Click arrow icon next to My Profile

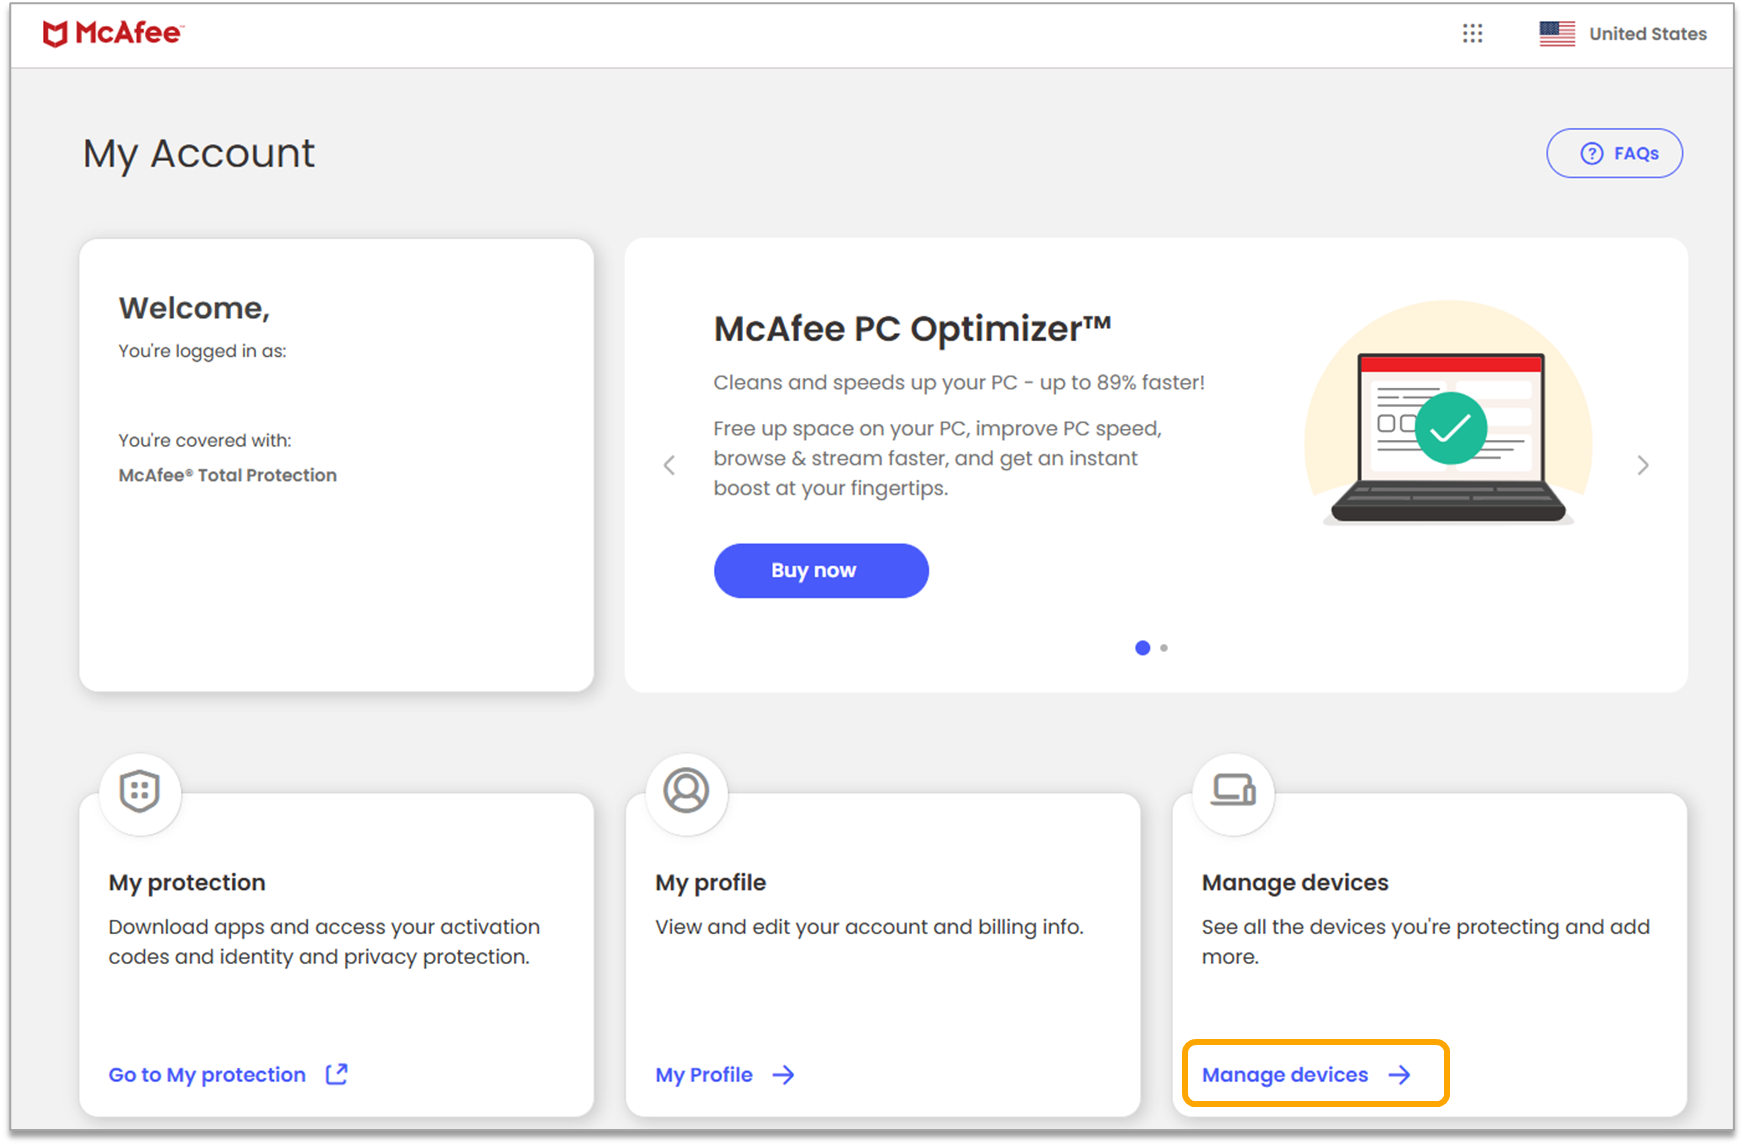(784, 1075)
